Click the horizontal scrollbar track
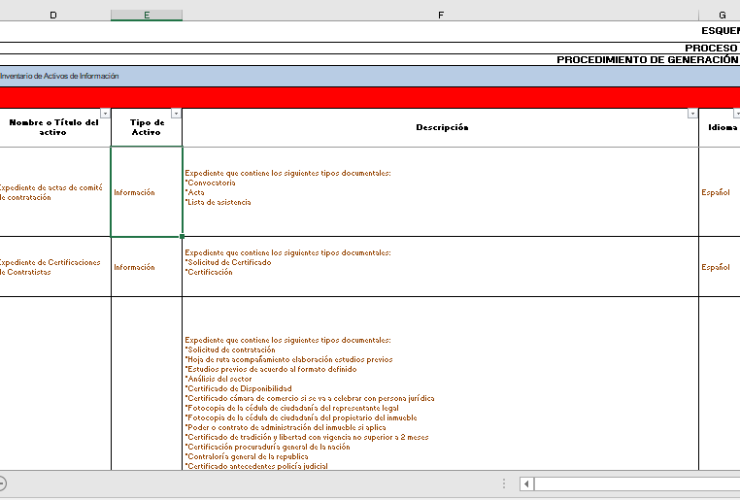This screenshot has width=740, height=500. point(637,483)
